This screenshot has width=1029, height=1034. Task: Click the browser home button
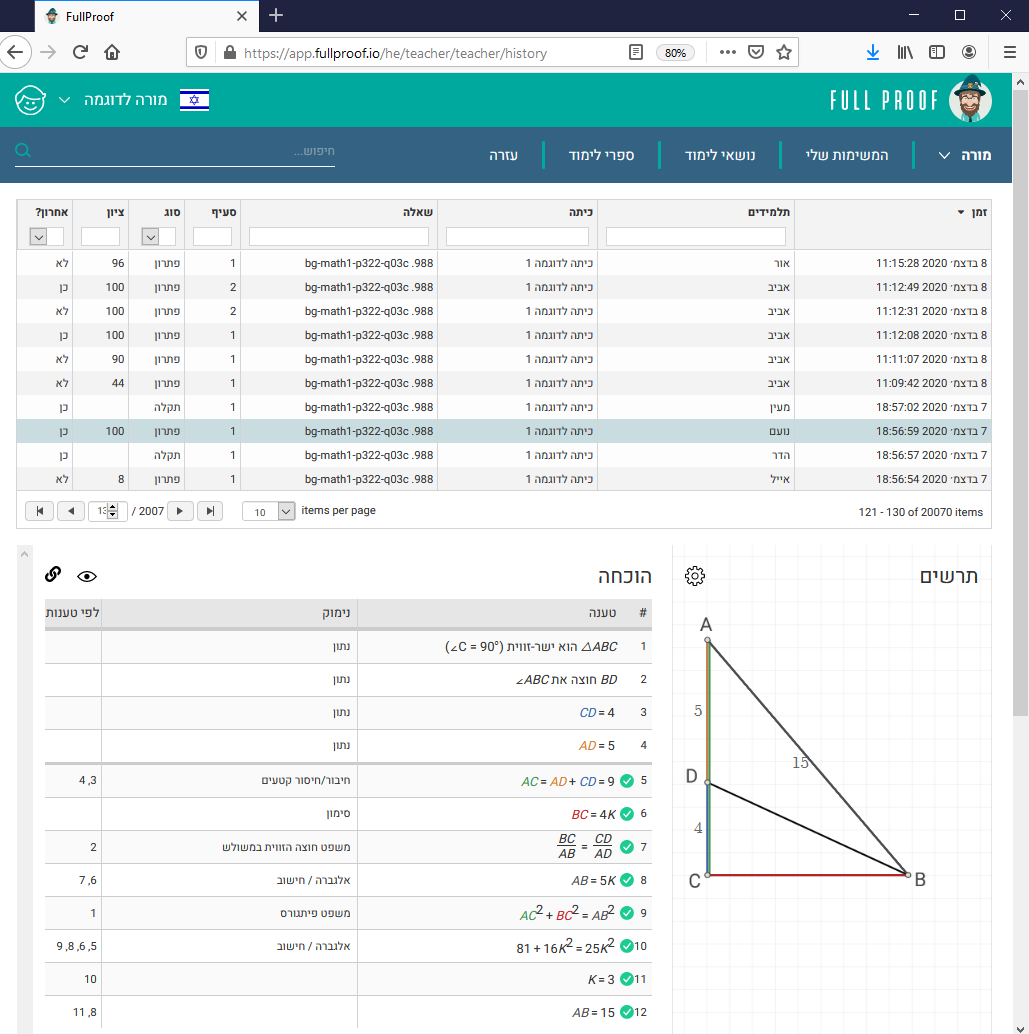112,52
